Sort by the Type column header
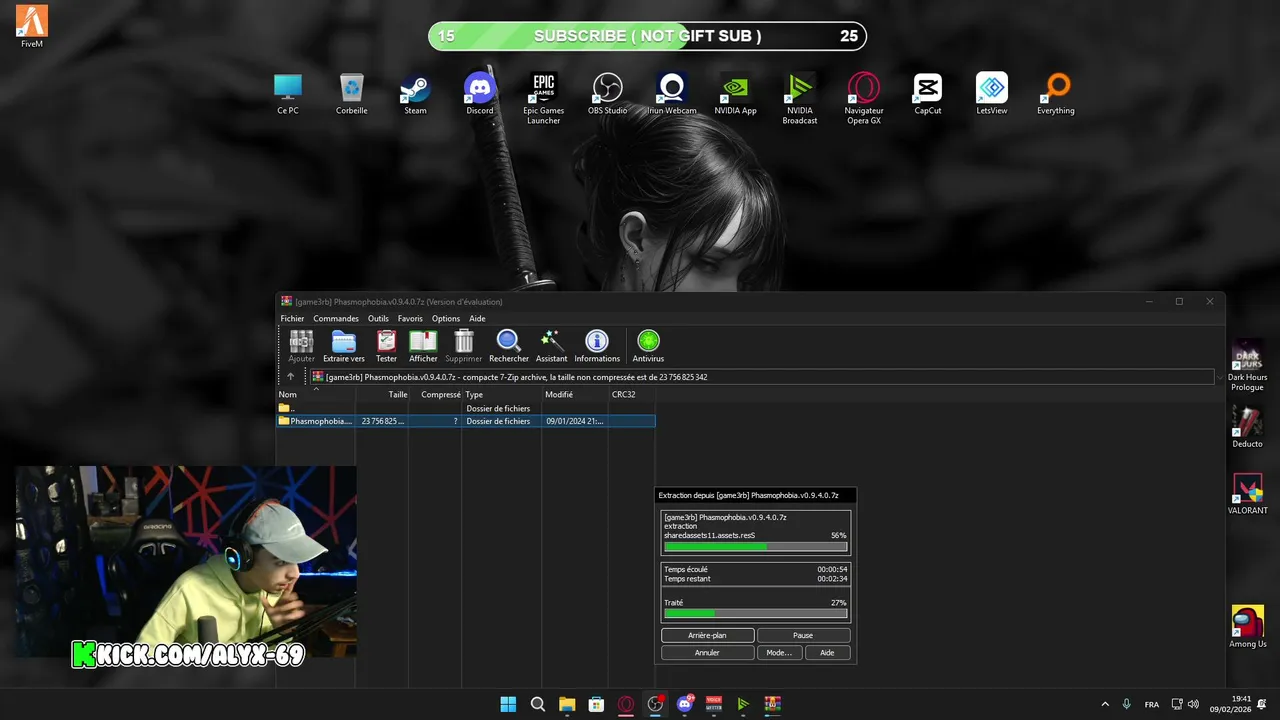This screenshot has width=1280, height=720. 502,394
